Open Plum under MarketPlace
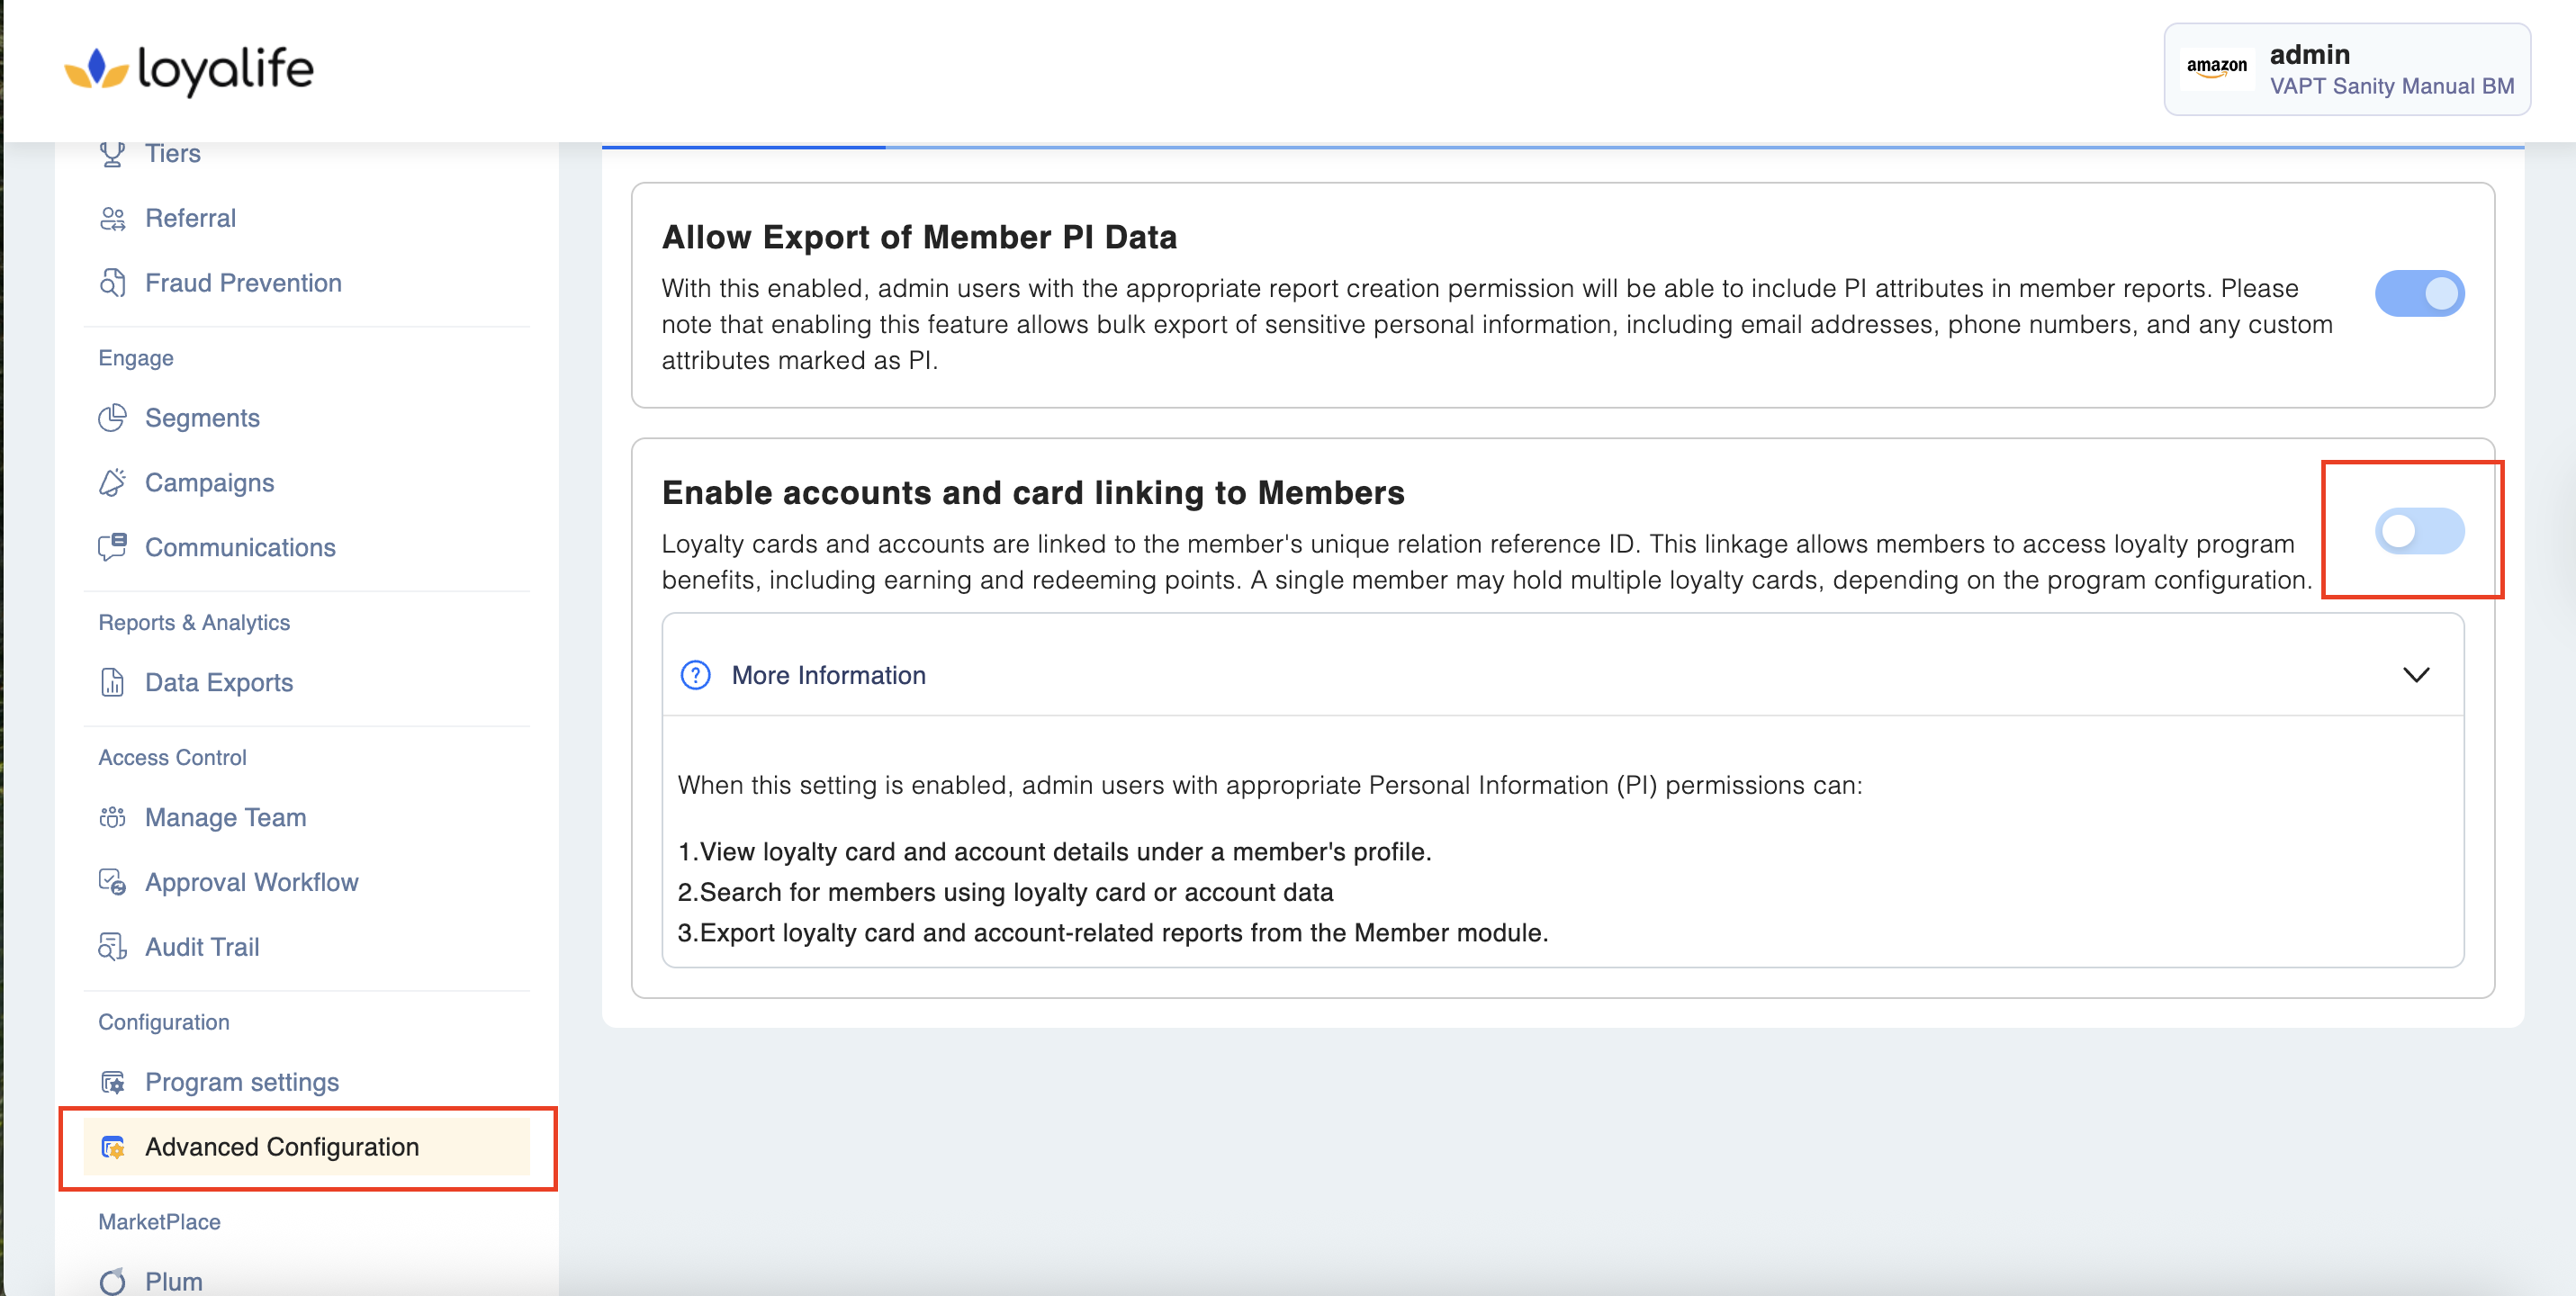Image resolution: width=2576 pixels, height=1296 pixels. pyautogui.click(x=173, y=1281)
